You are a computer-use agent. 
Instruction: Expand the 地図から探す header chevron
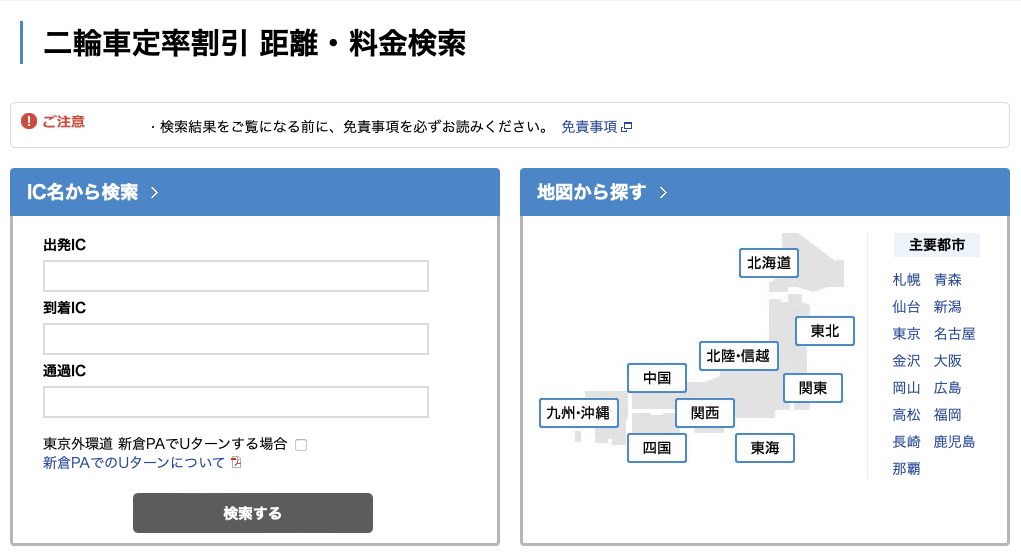click(x=663, y=193)
